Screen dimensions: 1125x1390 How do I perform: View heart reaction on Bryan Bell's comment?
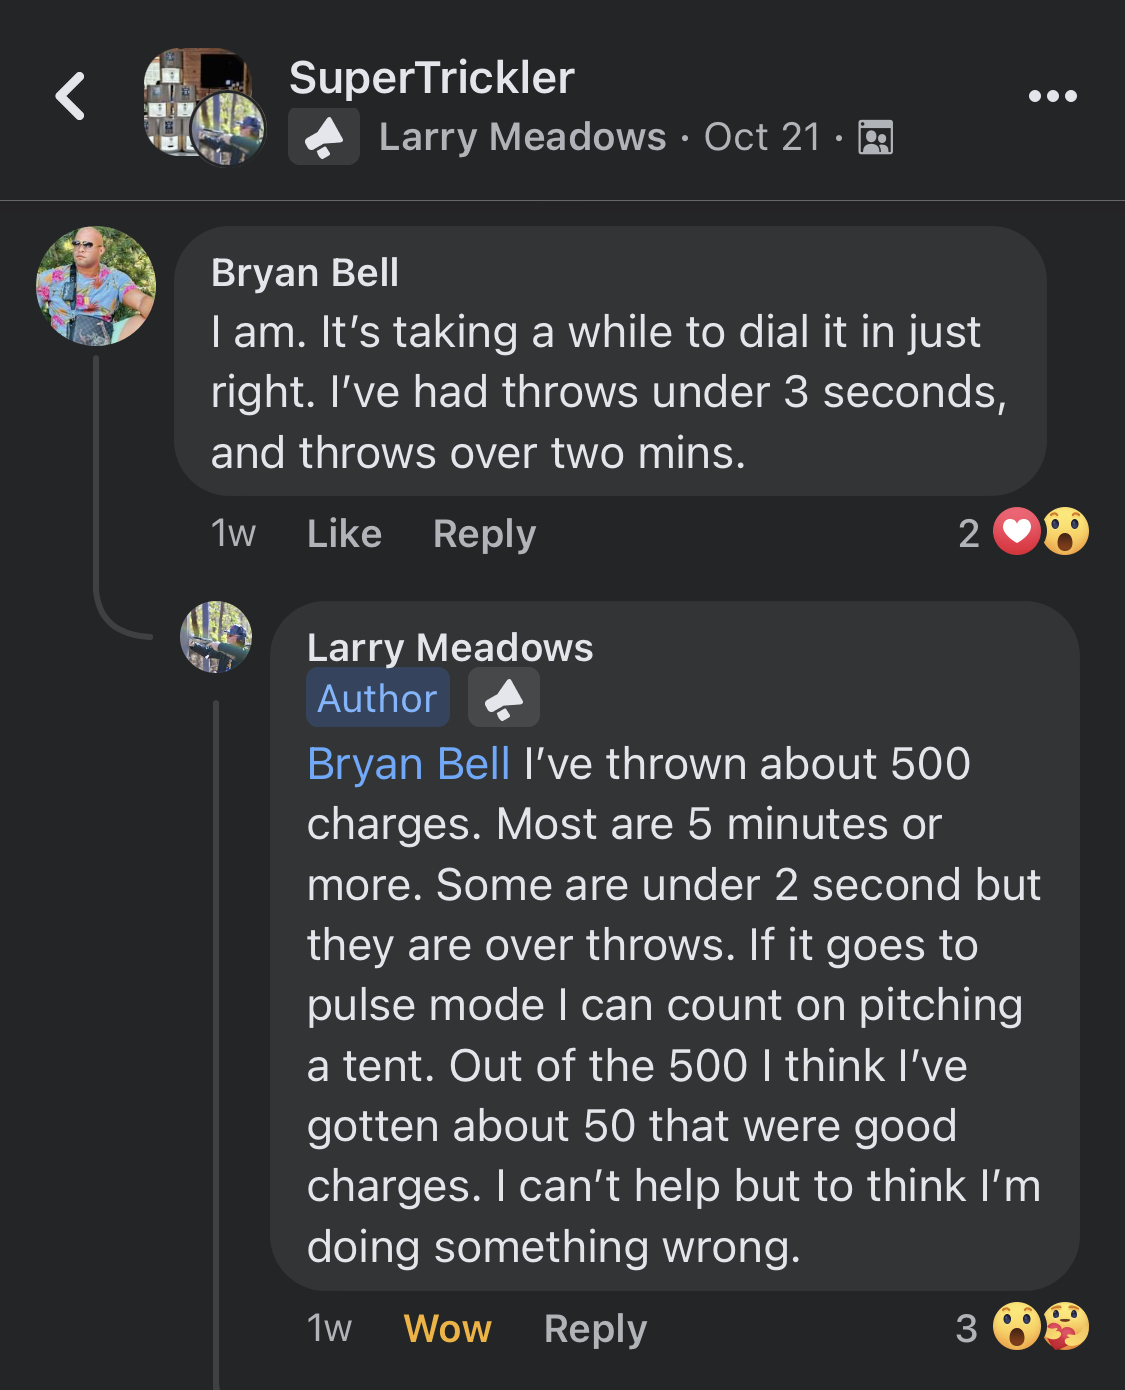[1017, 532]
